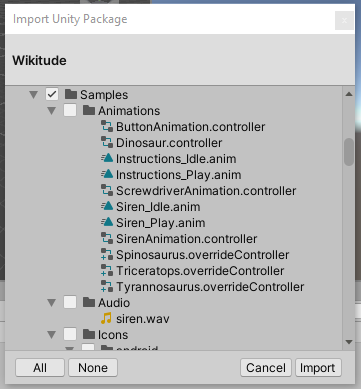
Task: Select the Instructions_Play.anim text
Action: tap(179, 175)
